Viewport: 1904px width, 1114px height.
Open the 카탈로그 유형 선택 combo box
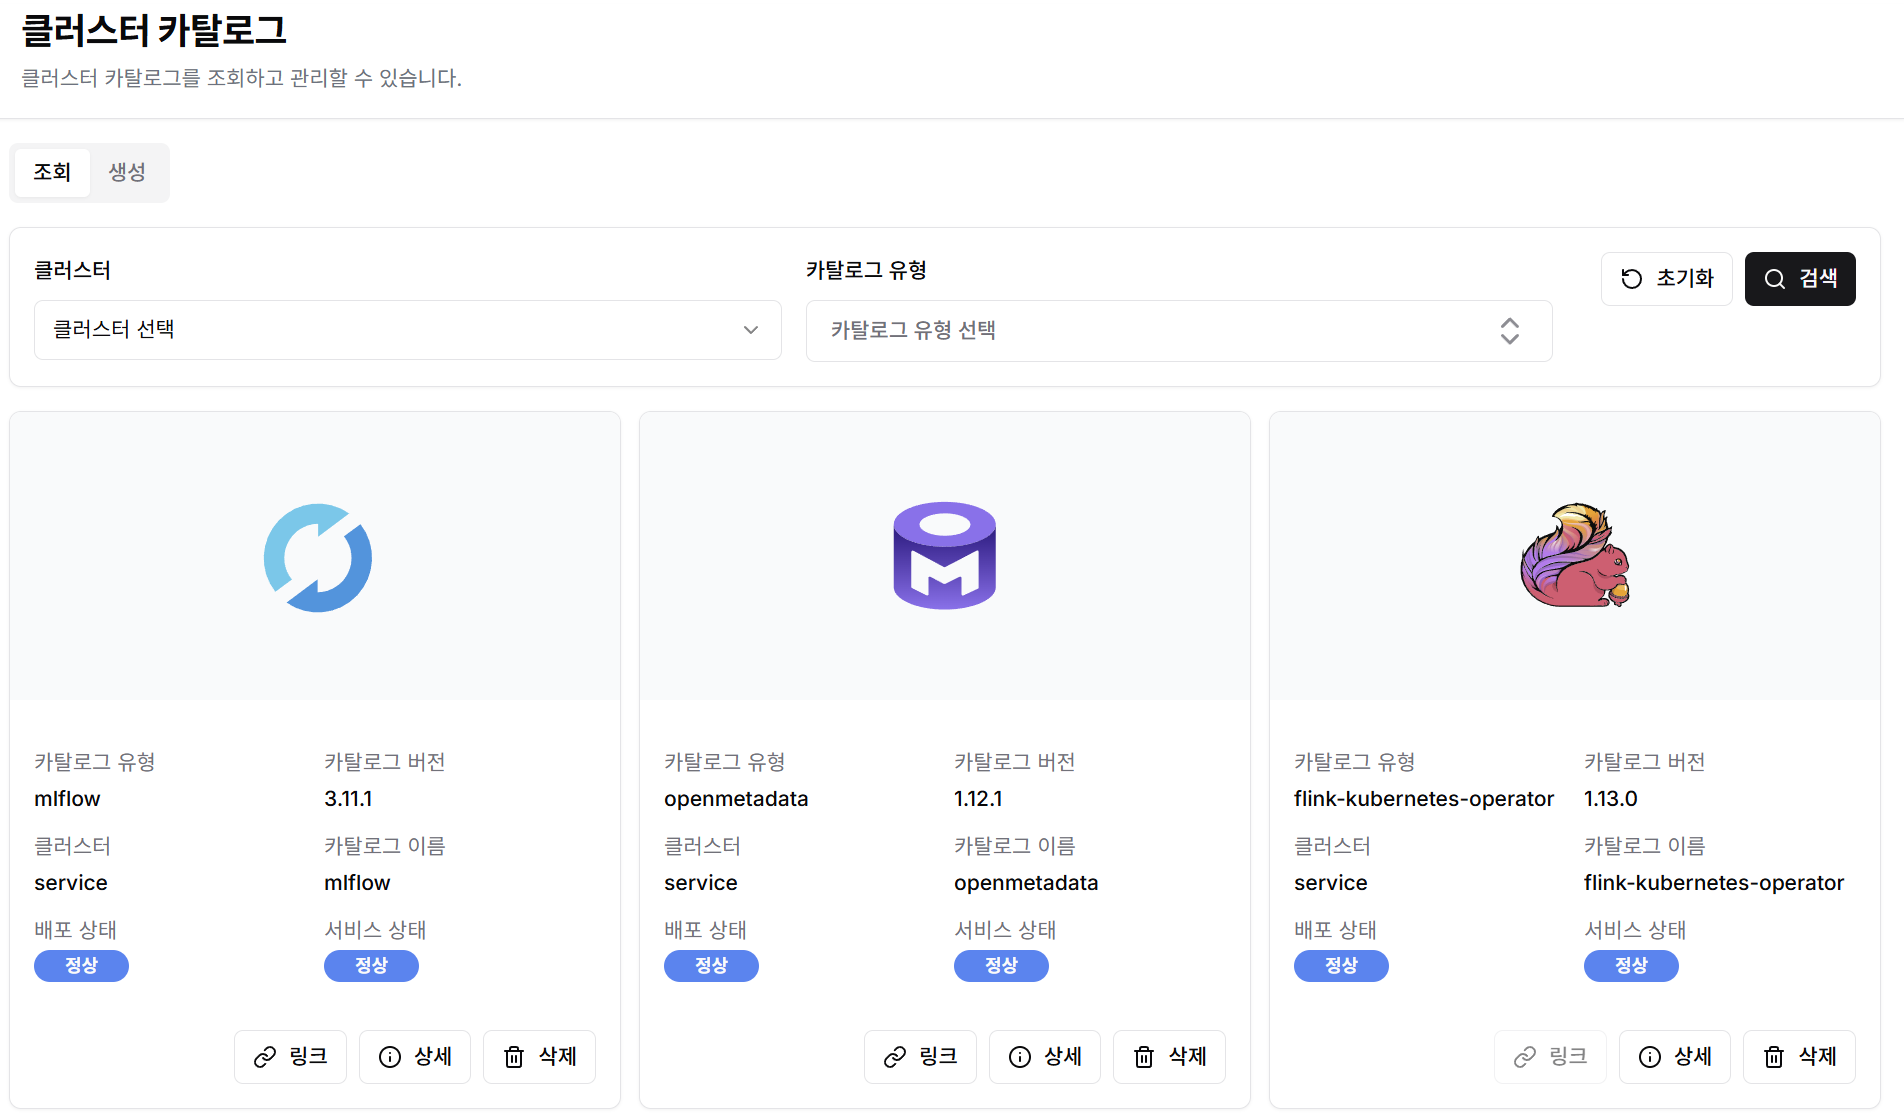[1179, 331]
